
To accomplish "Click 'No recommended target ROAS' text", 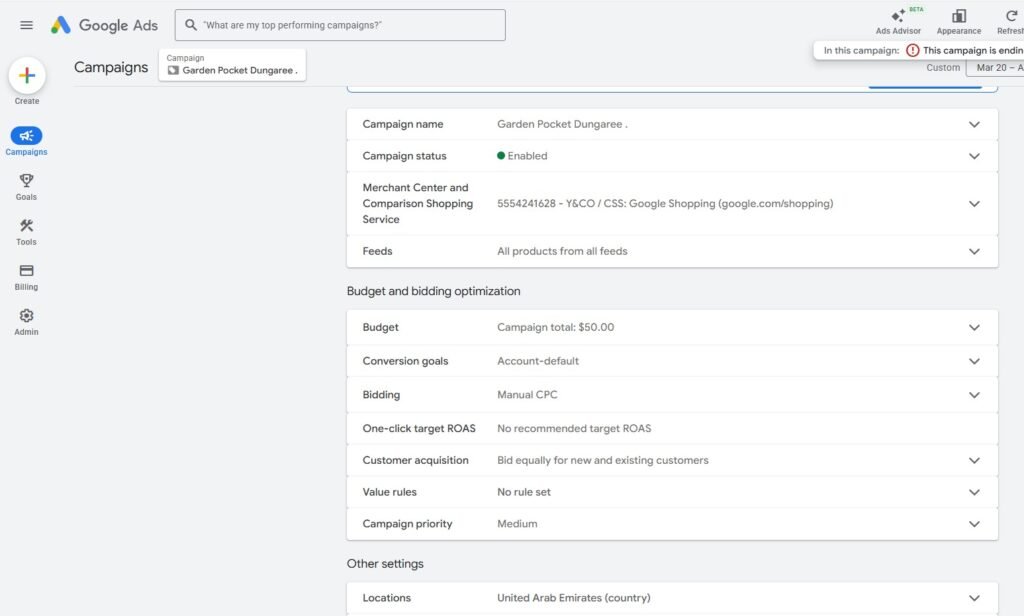I will click(x=574, y=429).
